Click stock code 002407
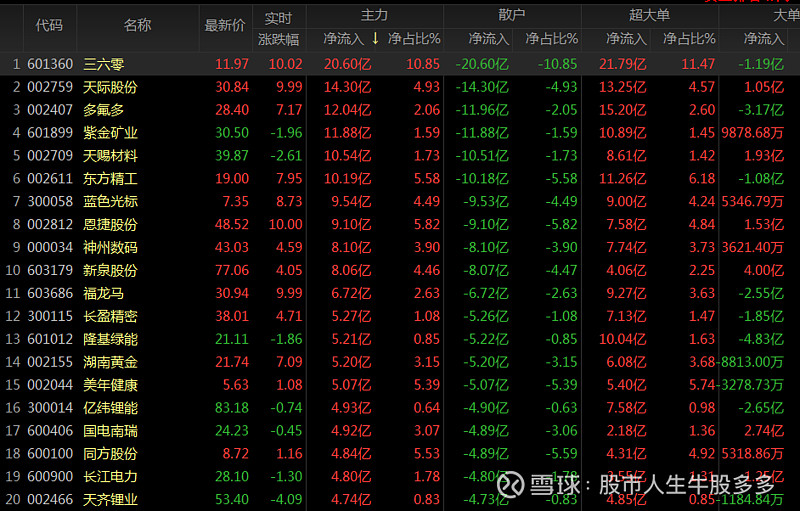800x511 pixels. tap(50, 110)
